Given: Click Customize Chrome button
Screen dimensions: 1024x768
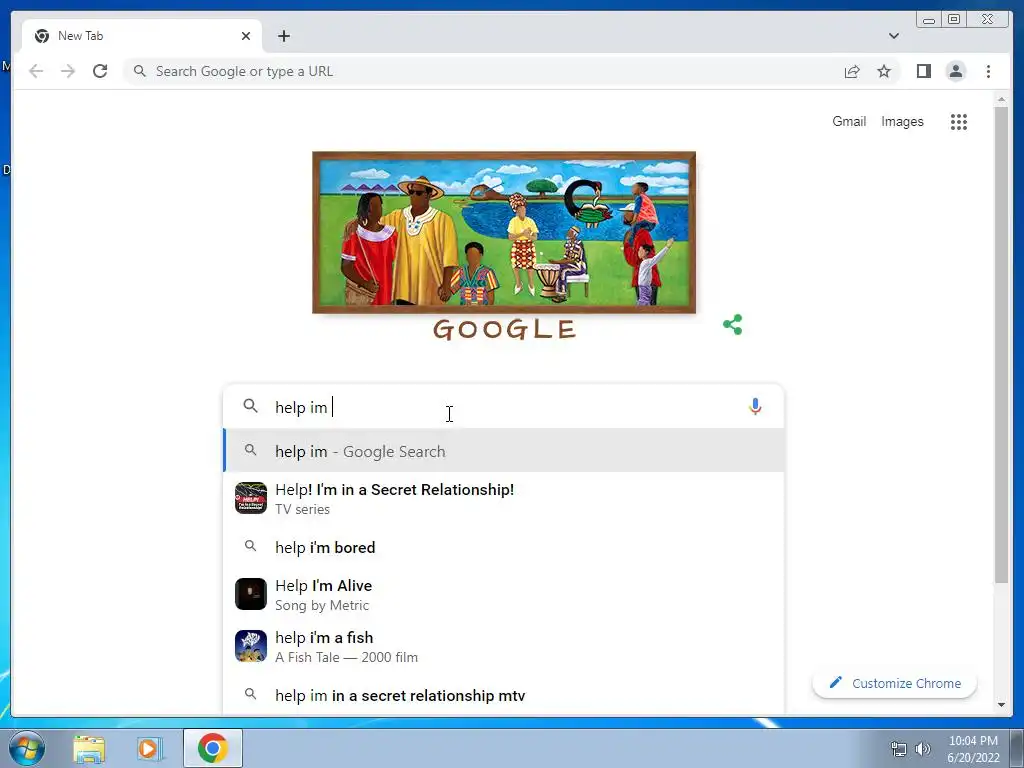Looking at the screenshot, I should (895, 683).
